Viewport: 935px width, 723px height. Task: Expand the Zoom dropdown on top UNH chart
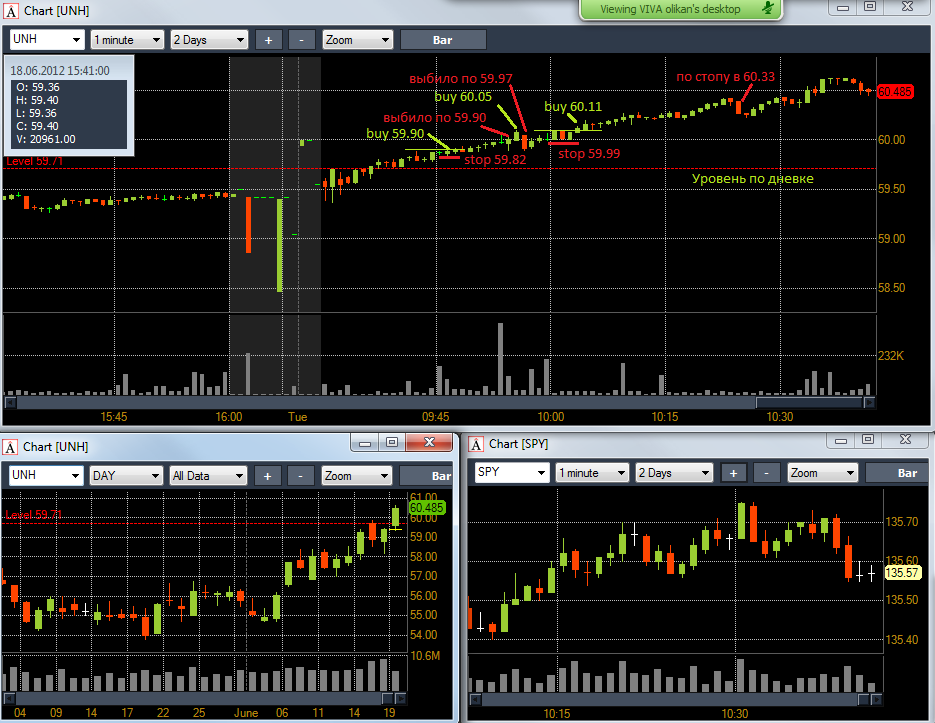click(x=357, y=40)
